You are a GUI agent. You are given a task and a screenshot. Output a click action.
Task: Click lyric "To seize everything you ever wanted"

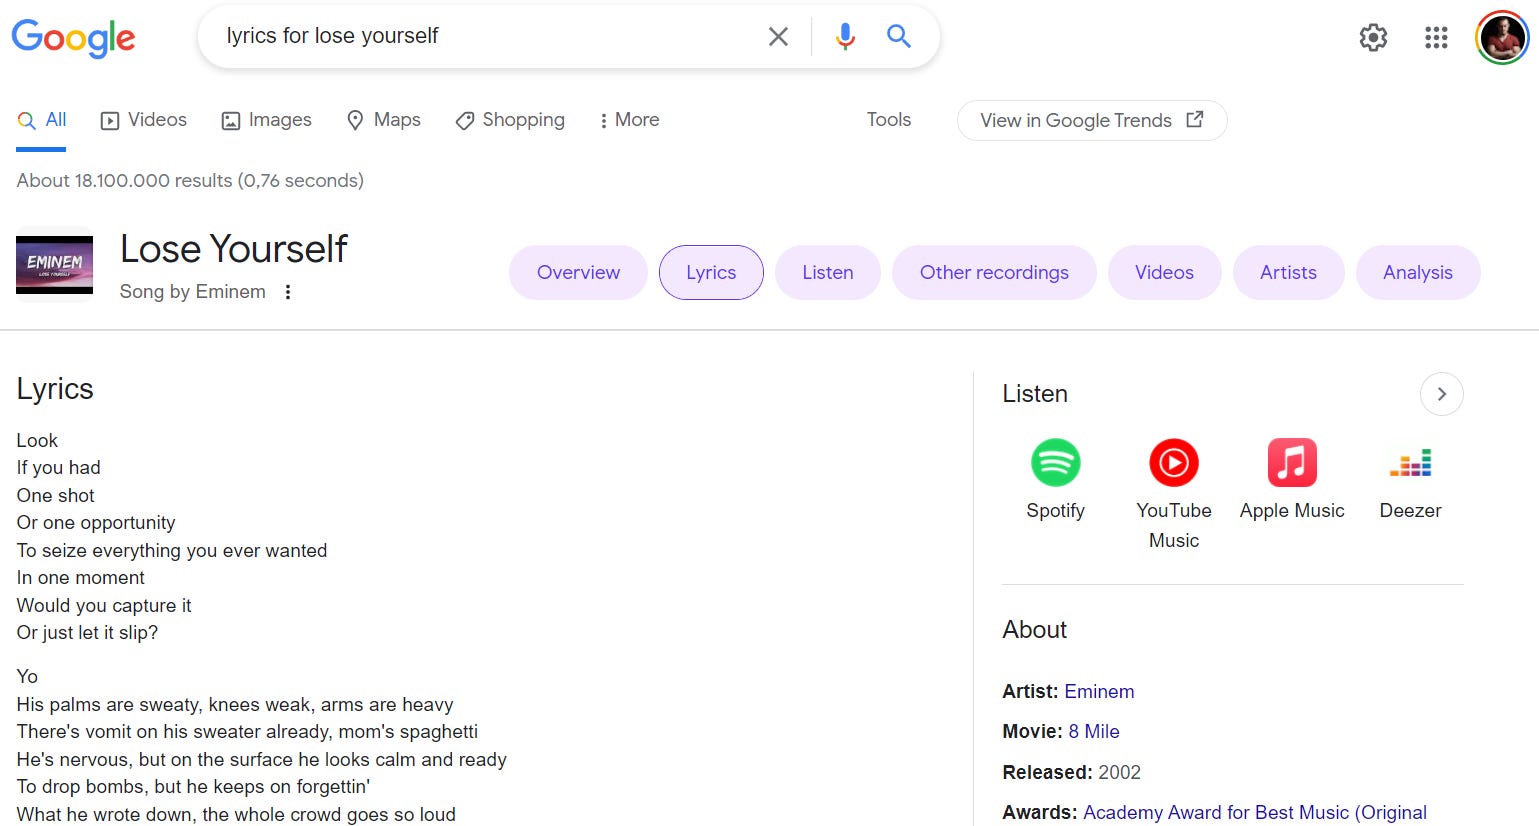pos(172,551)
